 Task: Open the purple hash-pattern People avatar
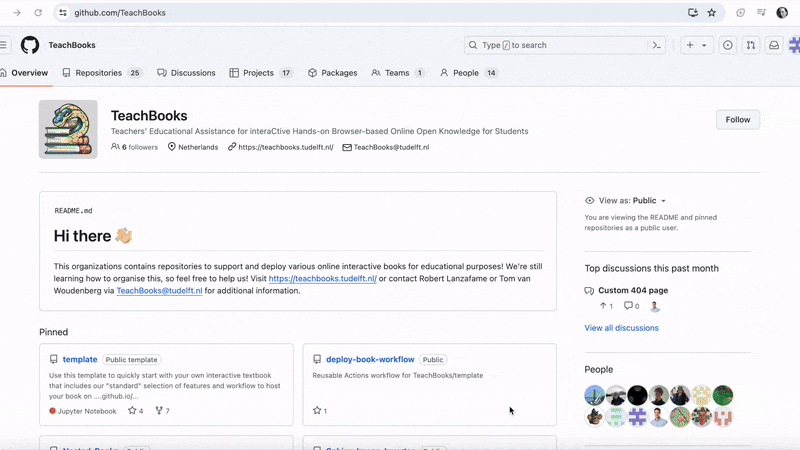pos(637,417)
